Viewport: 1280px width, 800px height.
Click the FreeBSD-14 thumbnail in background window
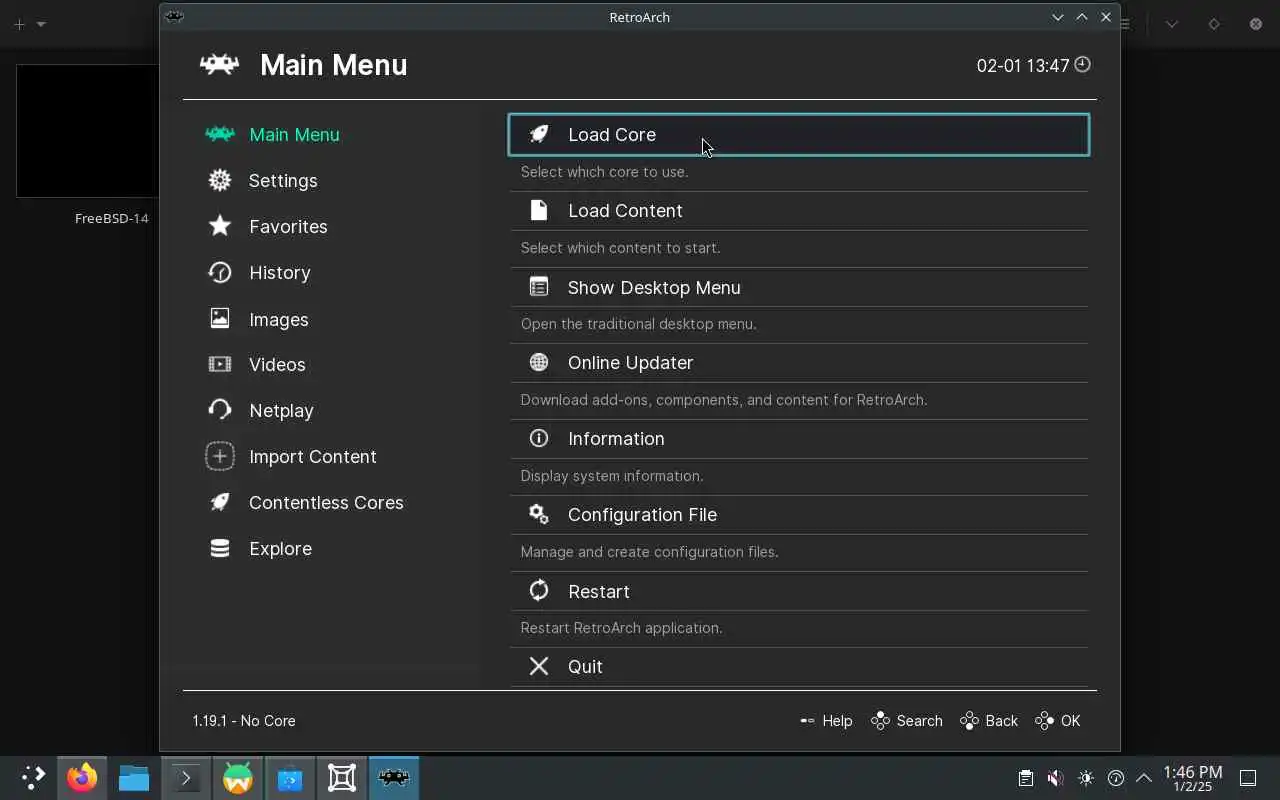(88, 131)
